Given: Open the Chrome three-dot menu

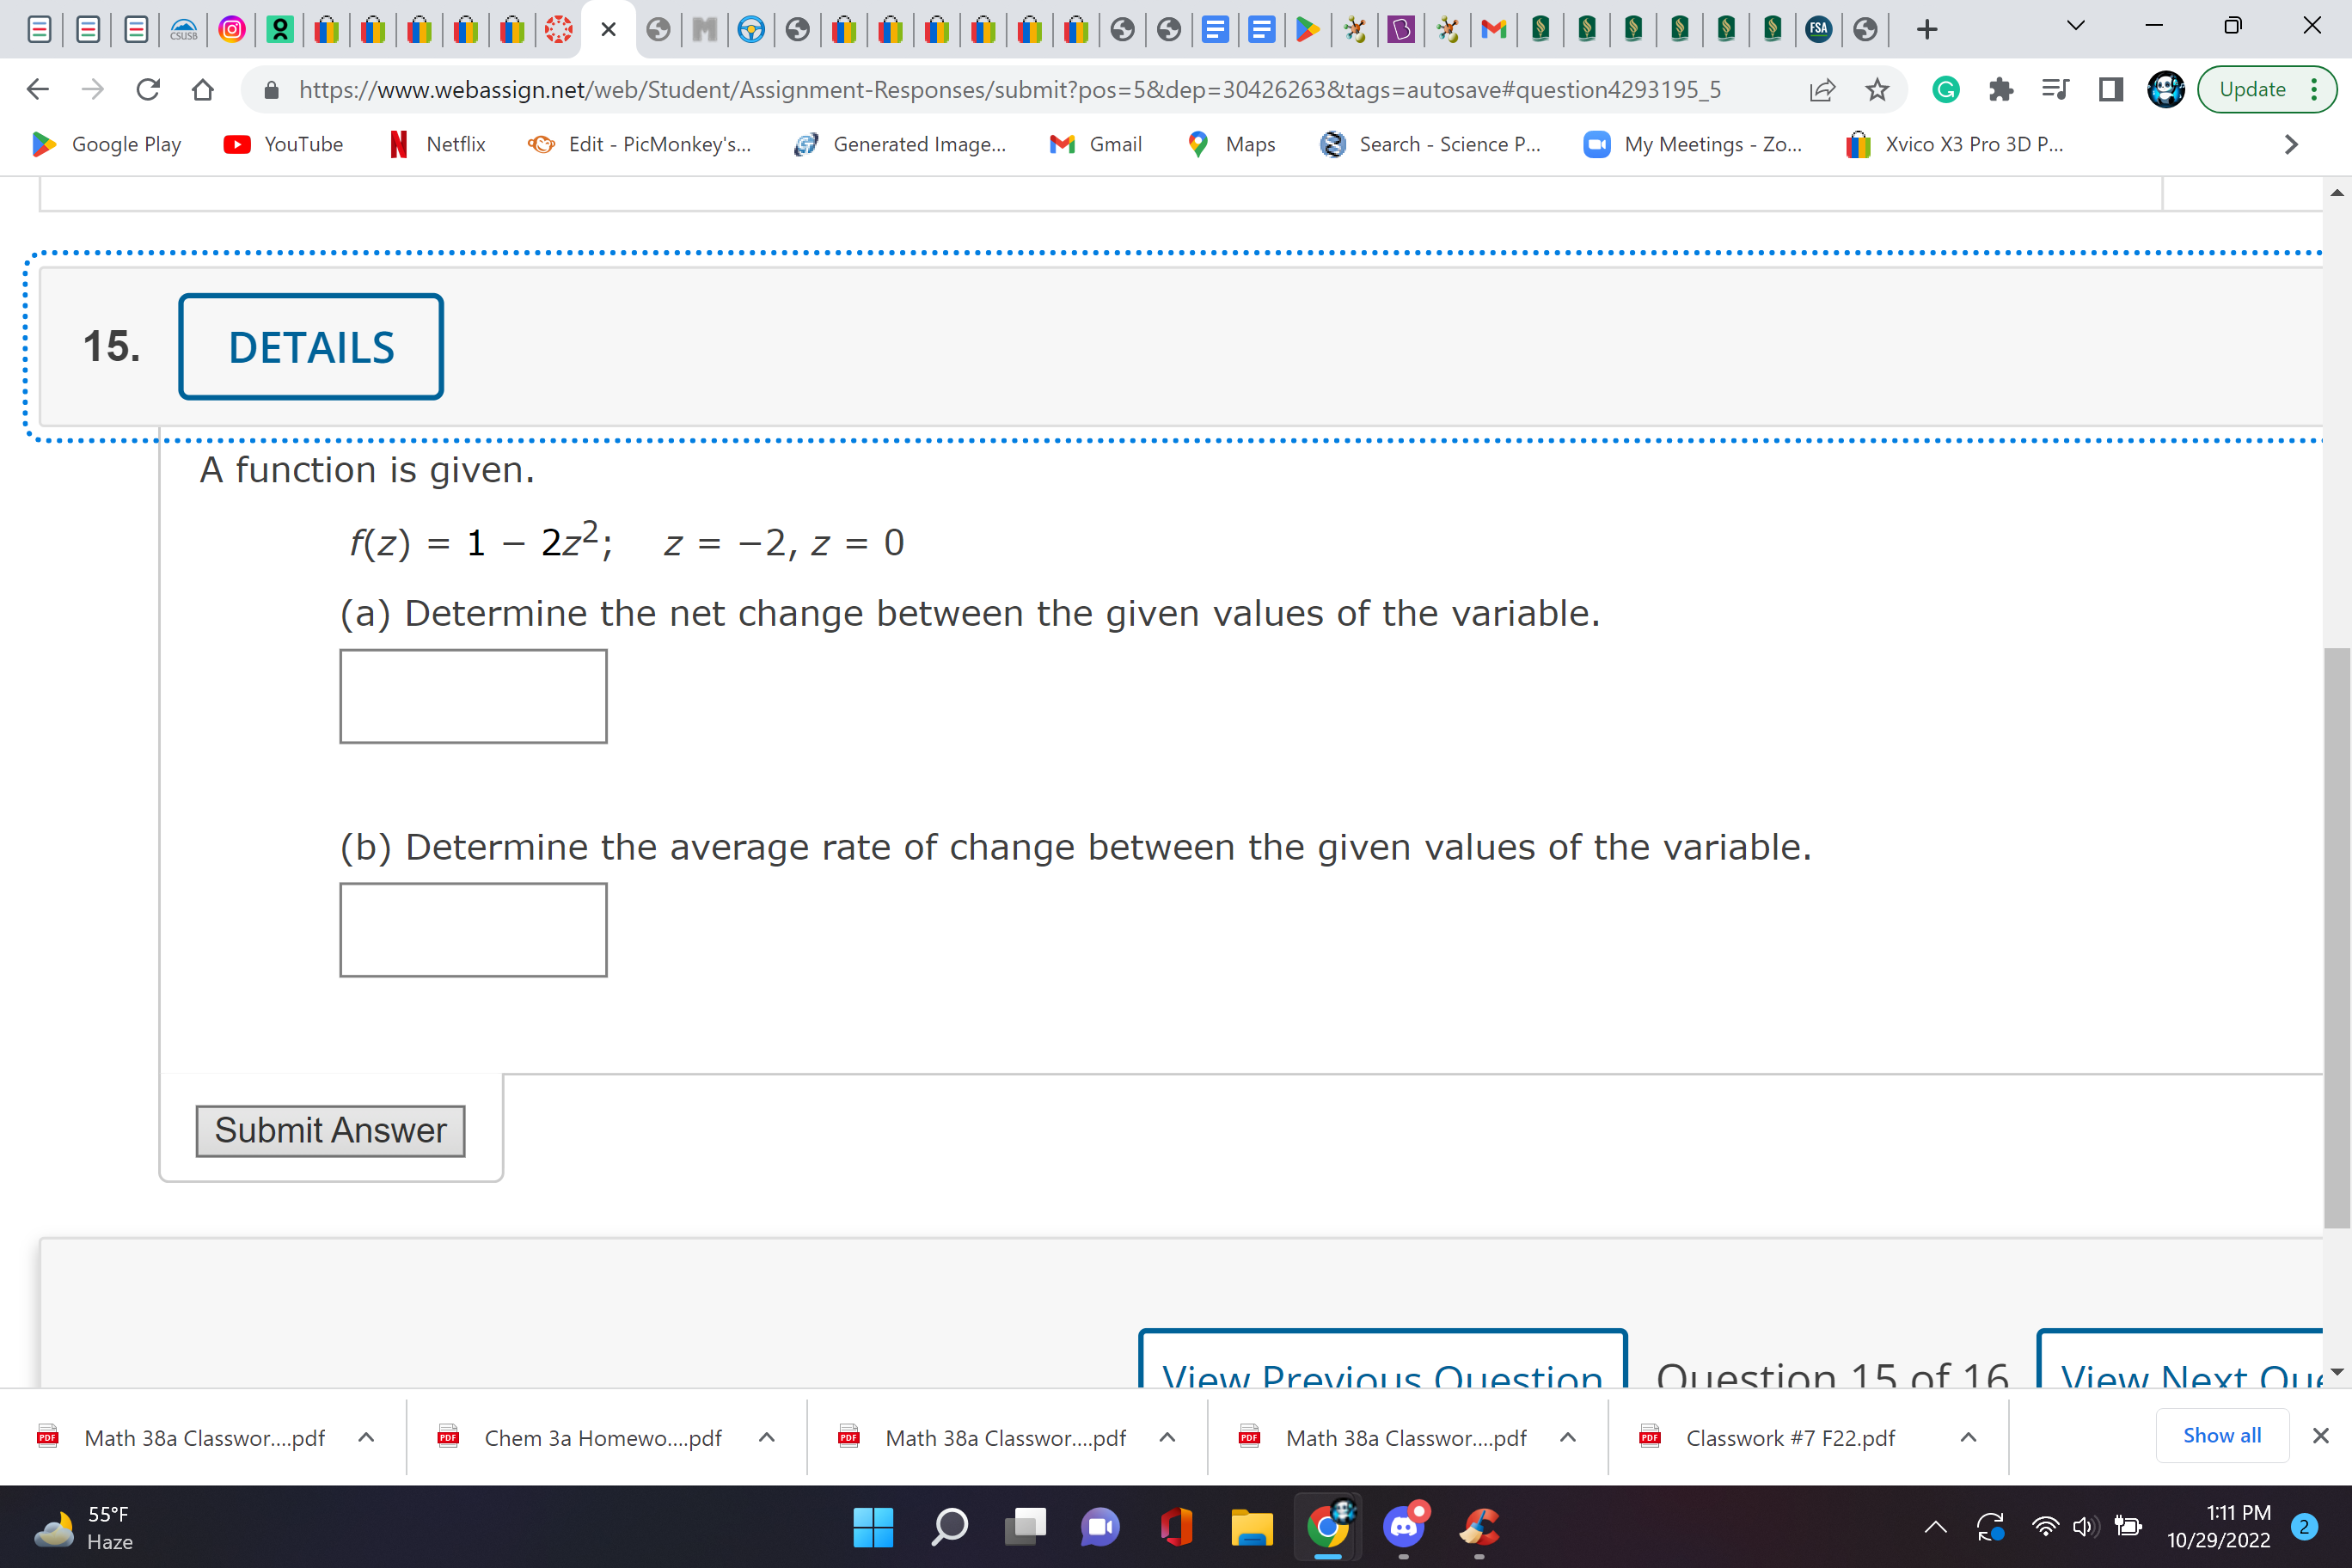Looking at the screenshot, I should tap(2313, 89).
